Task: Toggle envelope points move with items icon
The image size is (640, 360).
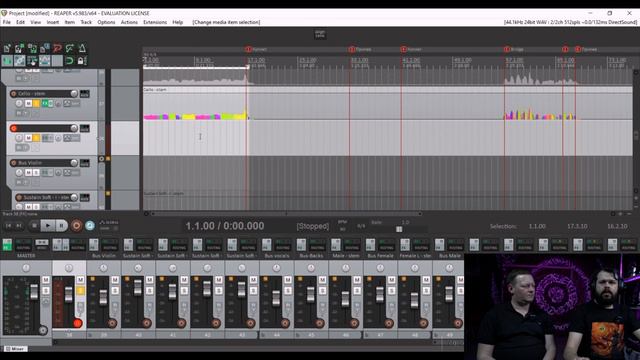Action: [x=45, y=61]
